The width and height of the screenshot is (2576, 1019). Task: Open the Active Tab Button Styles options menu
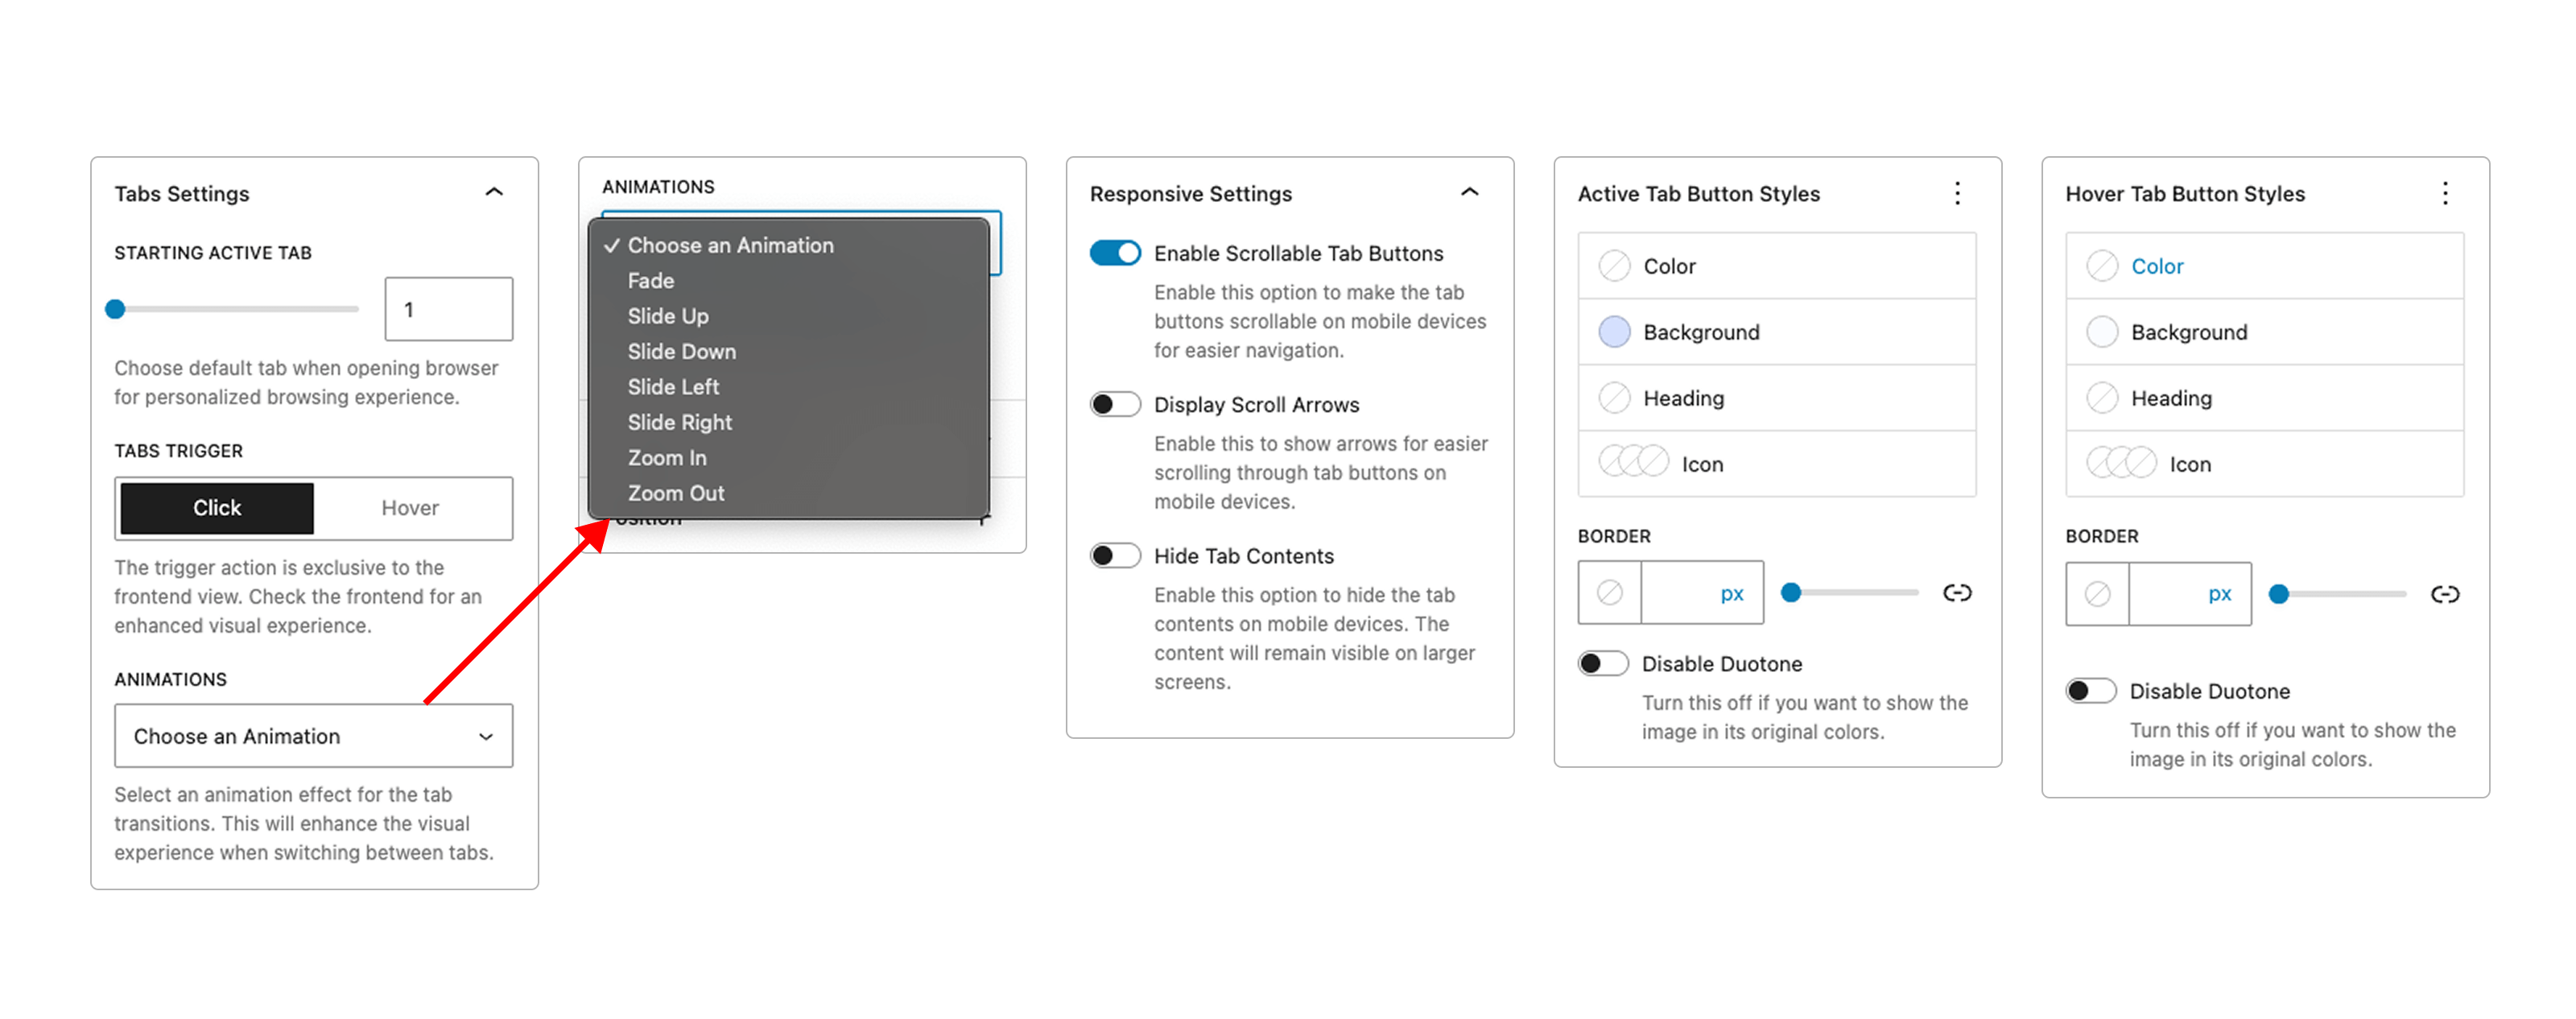(1958, 193)
